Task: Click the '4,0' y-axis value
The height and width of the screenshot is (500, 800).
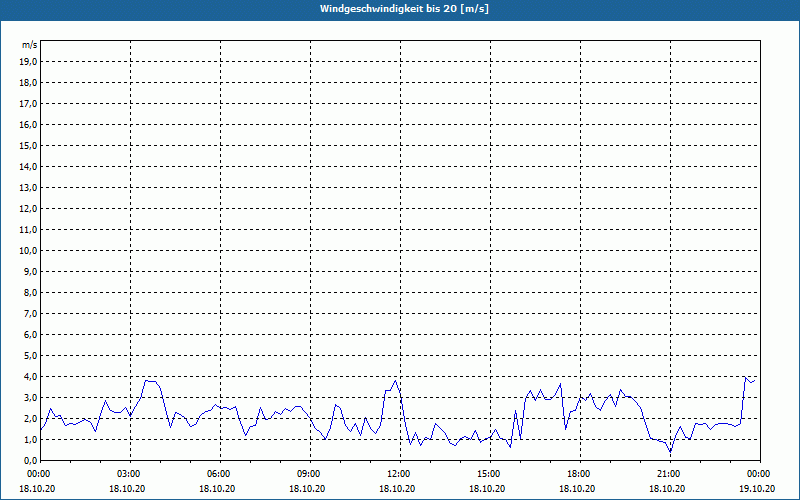Action: [31, 377]
